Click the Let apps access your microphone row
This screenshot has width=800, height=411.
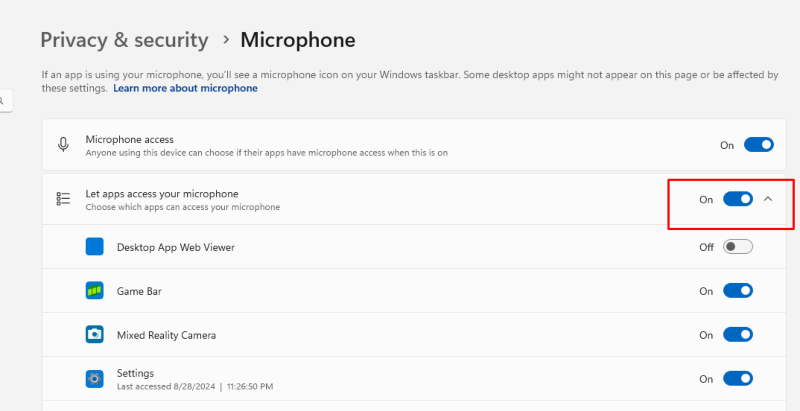pyautogui.click(x=414, y=199)
